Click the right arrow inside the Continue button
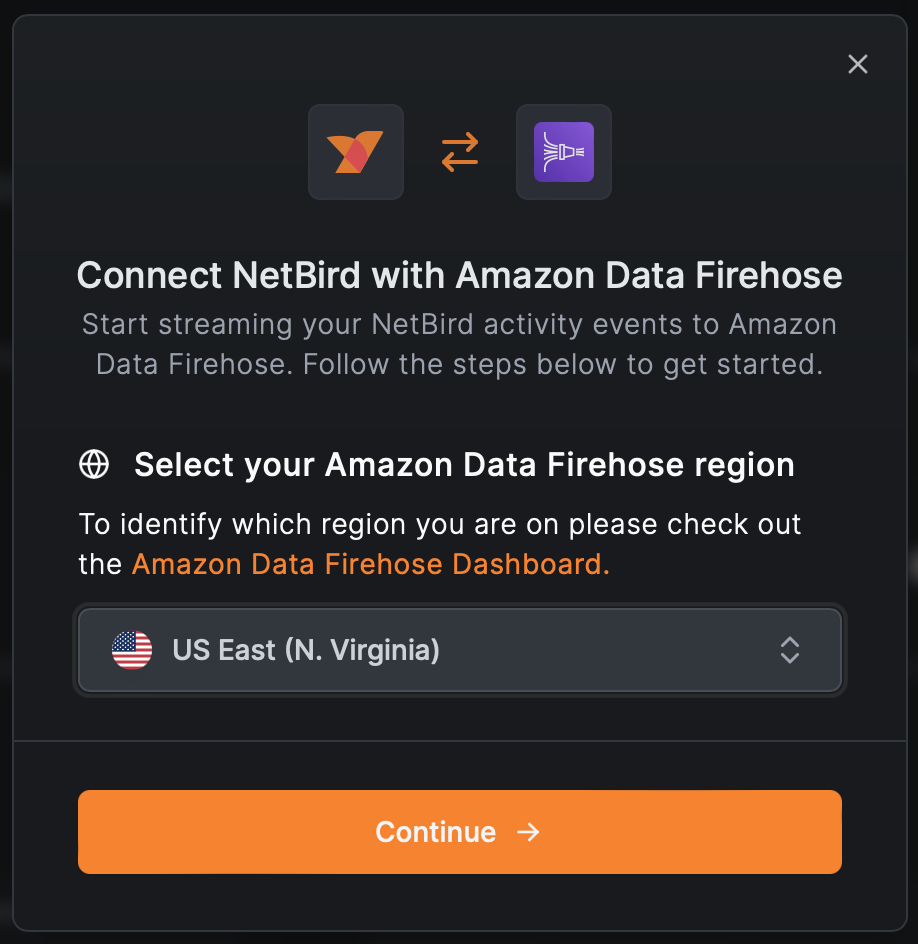918x944 pixels. pos(527,832)
